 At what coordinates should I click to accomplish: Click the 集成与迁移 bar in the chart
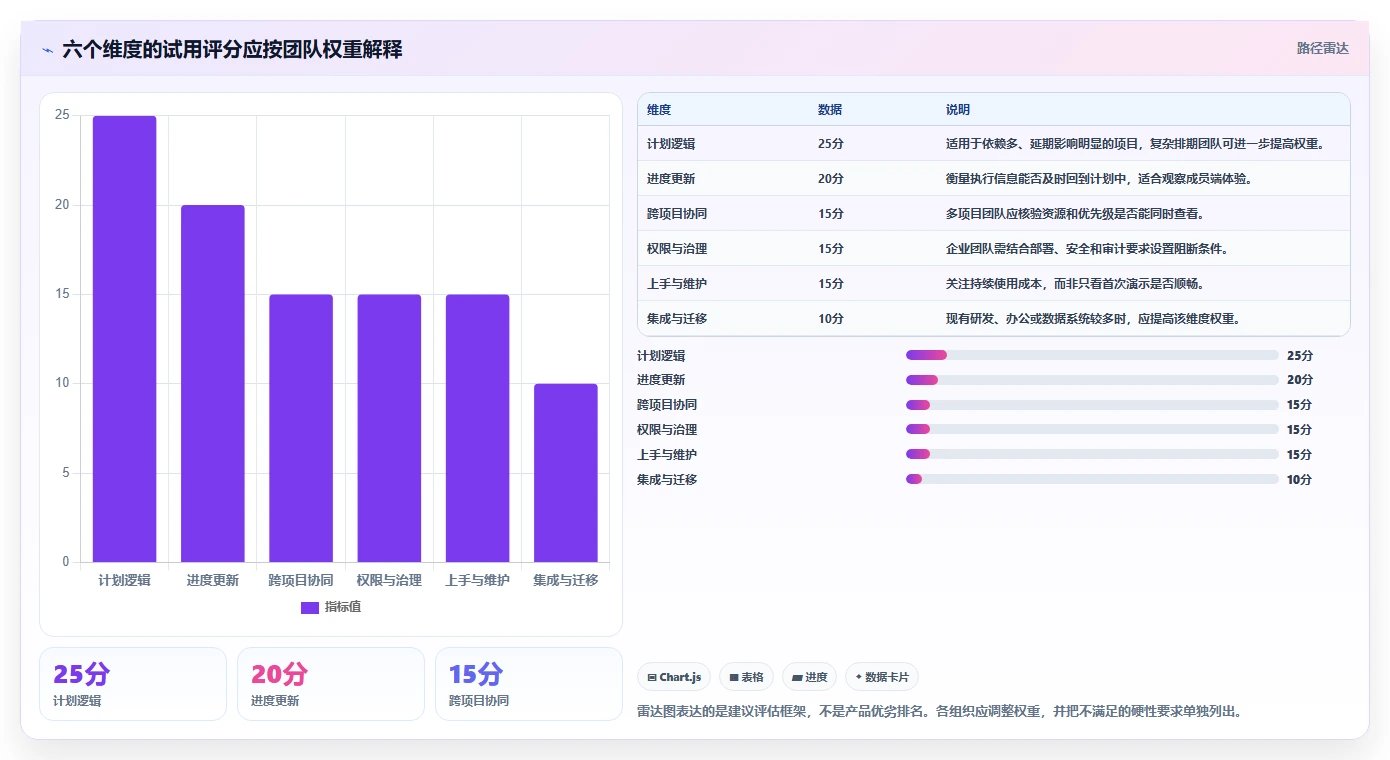[565, 473]
